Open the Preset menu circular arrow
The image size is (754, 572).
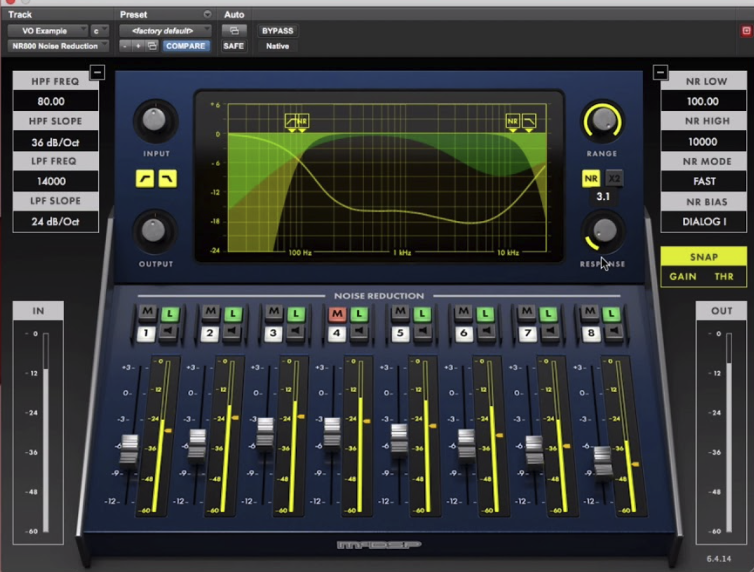(207, 14)
